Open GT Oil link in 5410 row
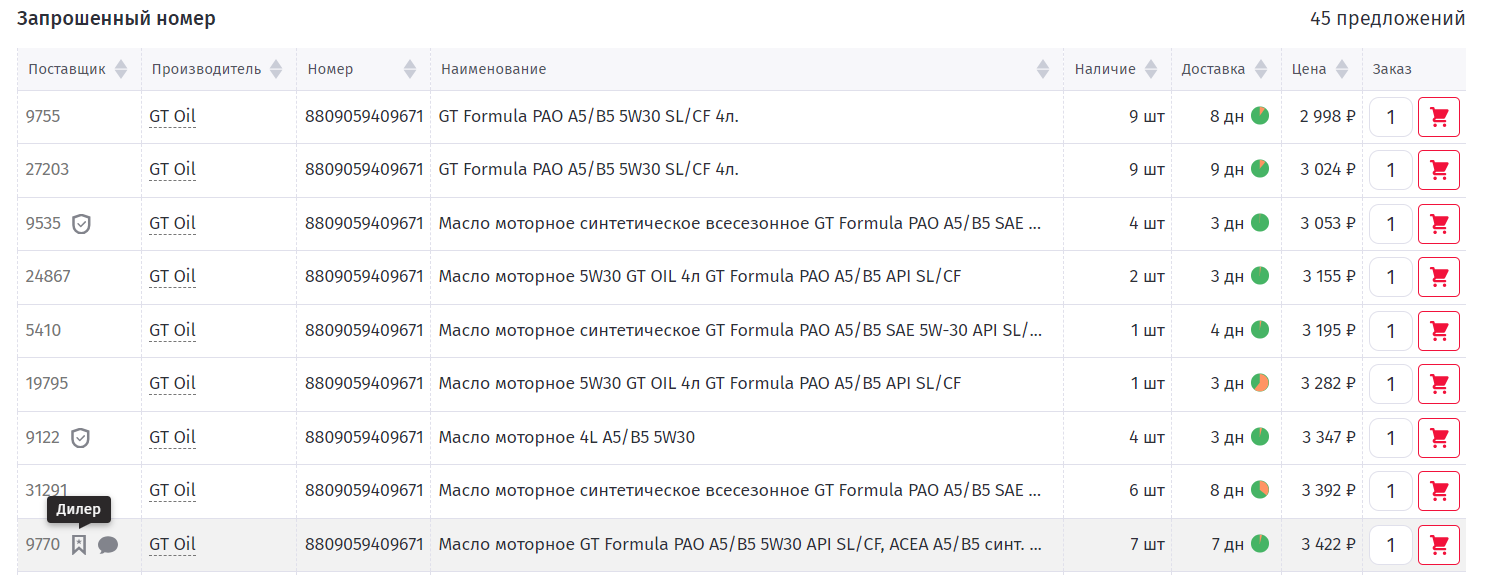This screenshot has height=577, width=1492. [x=172, y=331]
